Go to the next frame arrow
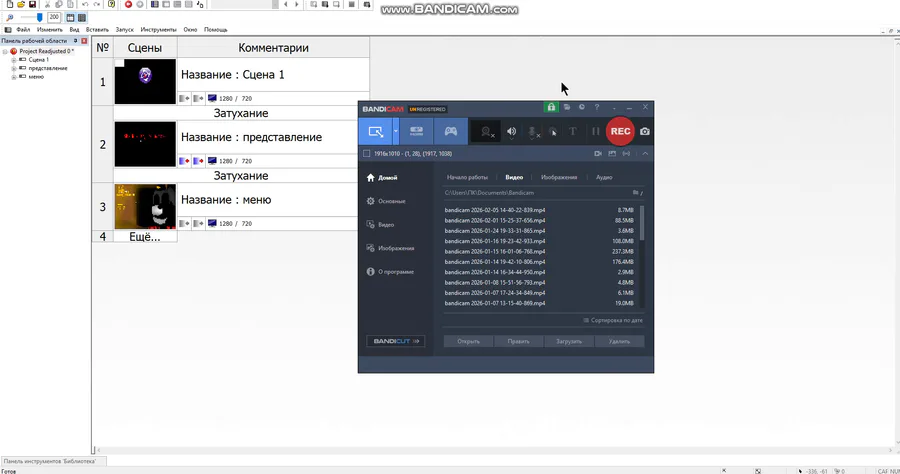900x474 pixels. 297,4
